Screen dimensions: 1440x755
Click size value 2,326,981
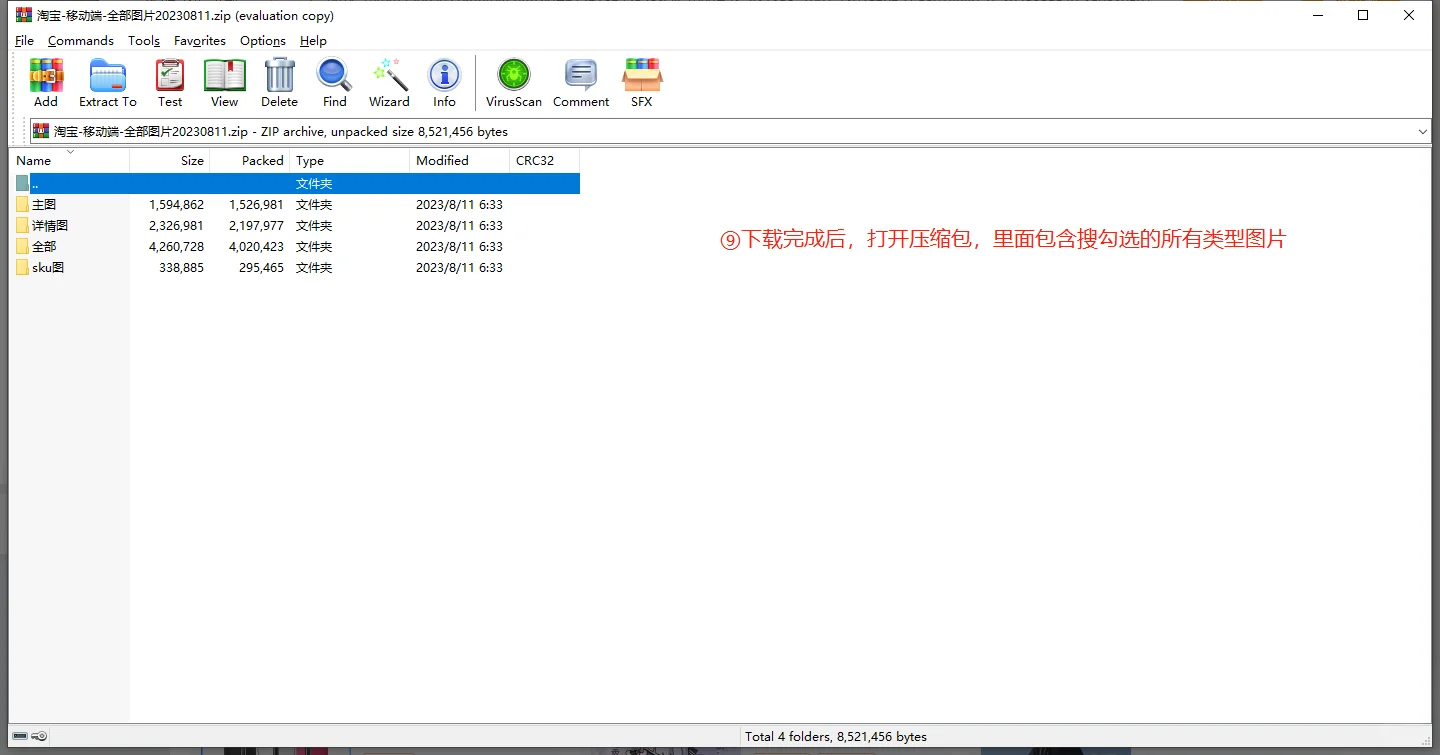176,226
